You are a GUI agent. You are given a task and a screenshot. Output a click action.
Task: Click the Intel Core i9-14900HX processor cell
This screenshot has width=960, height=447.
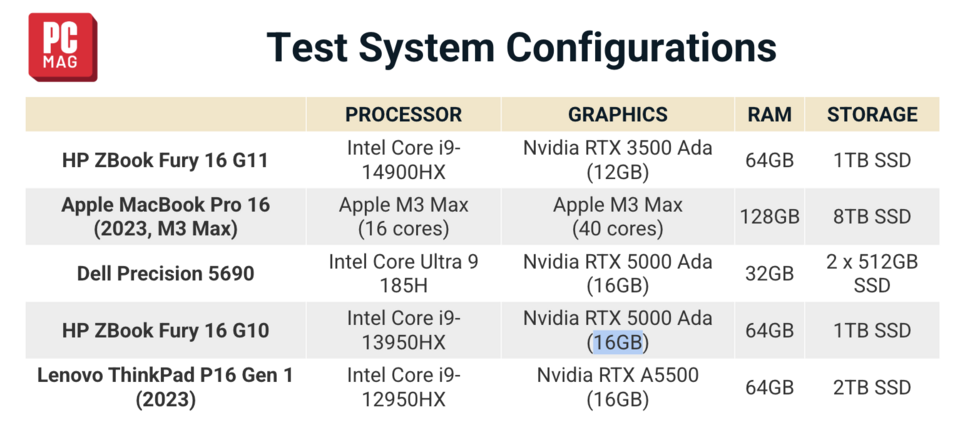tap(403, 160)
